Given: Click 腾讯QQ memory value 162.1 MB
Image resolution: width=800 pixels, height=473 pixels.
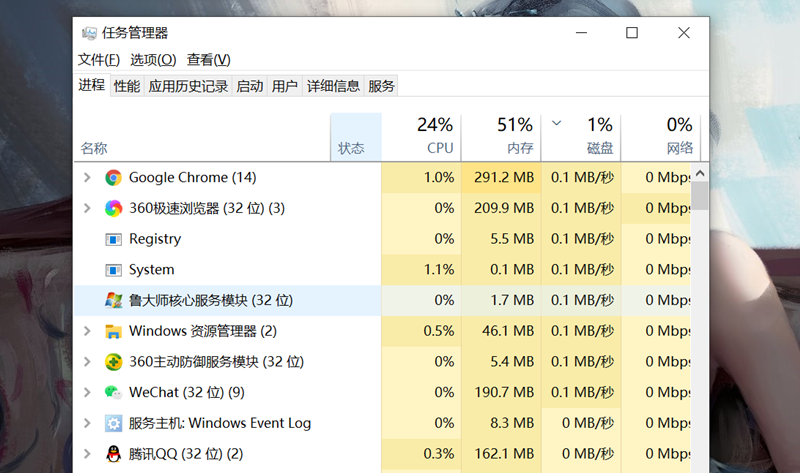Looking at the screenshot, I should pyautogui.click(x=504, y=454).
